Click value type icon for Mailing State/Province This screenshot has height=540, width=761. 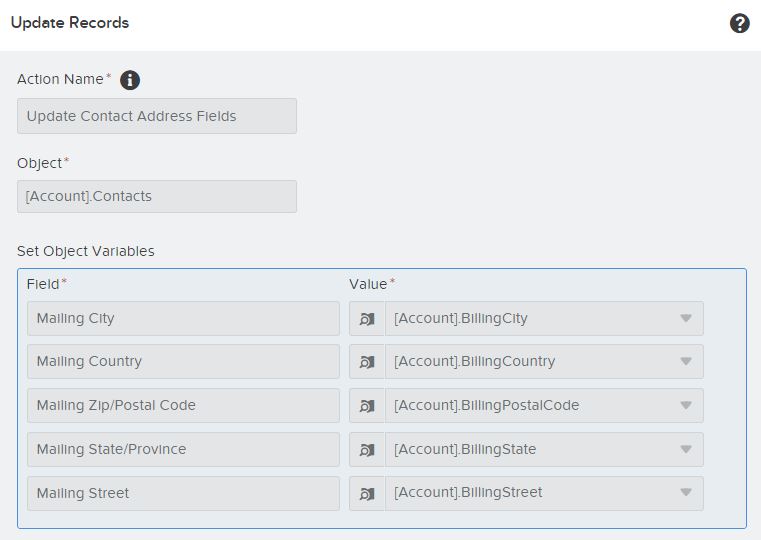[x=367, y=450]
